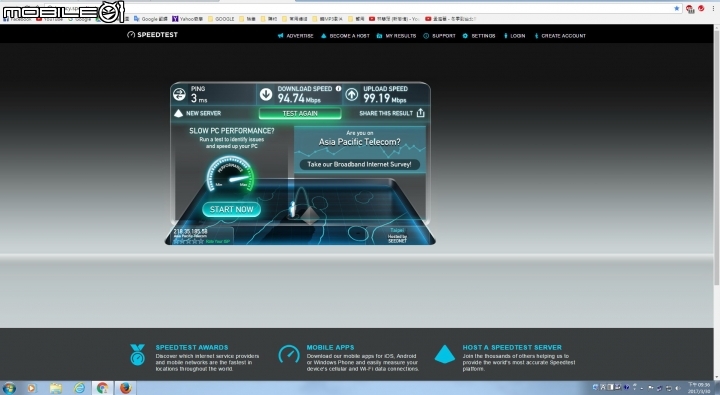720x395 pixels.
Task: Click the ping arrows icon
Action: 179,94
